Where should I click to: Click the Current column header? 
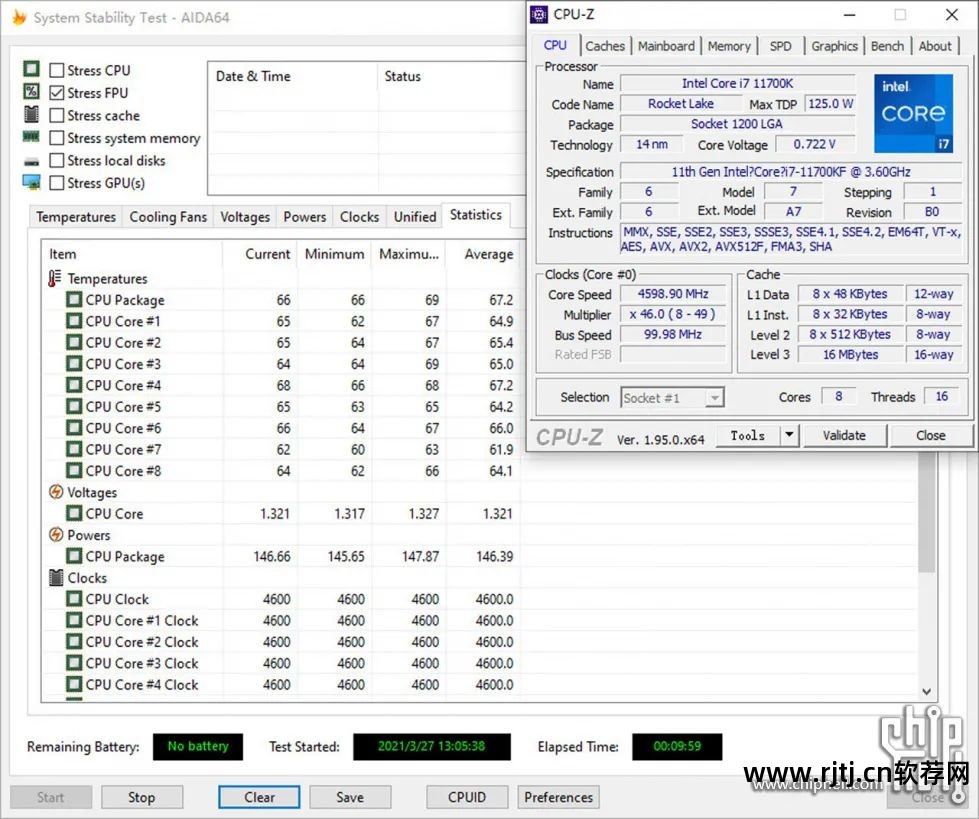tap(260, 254)
